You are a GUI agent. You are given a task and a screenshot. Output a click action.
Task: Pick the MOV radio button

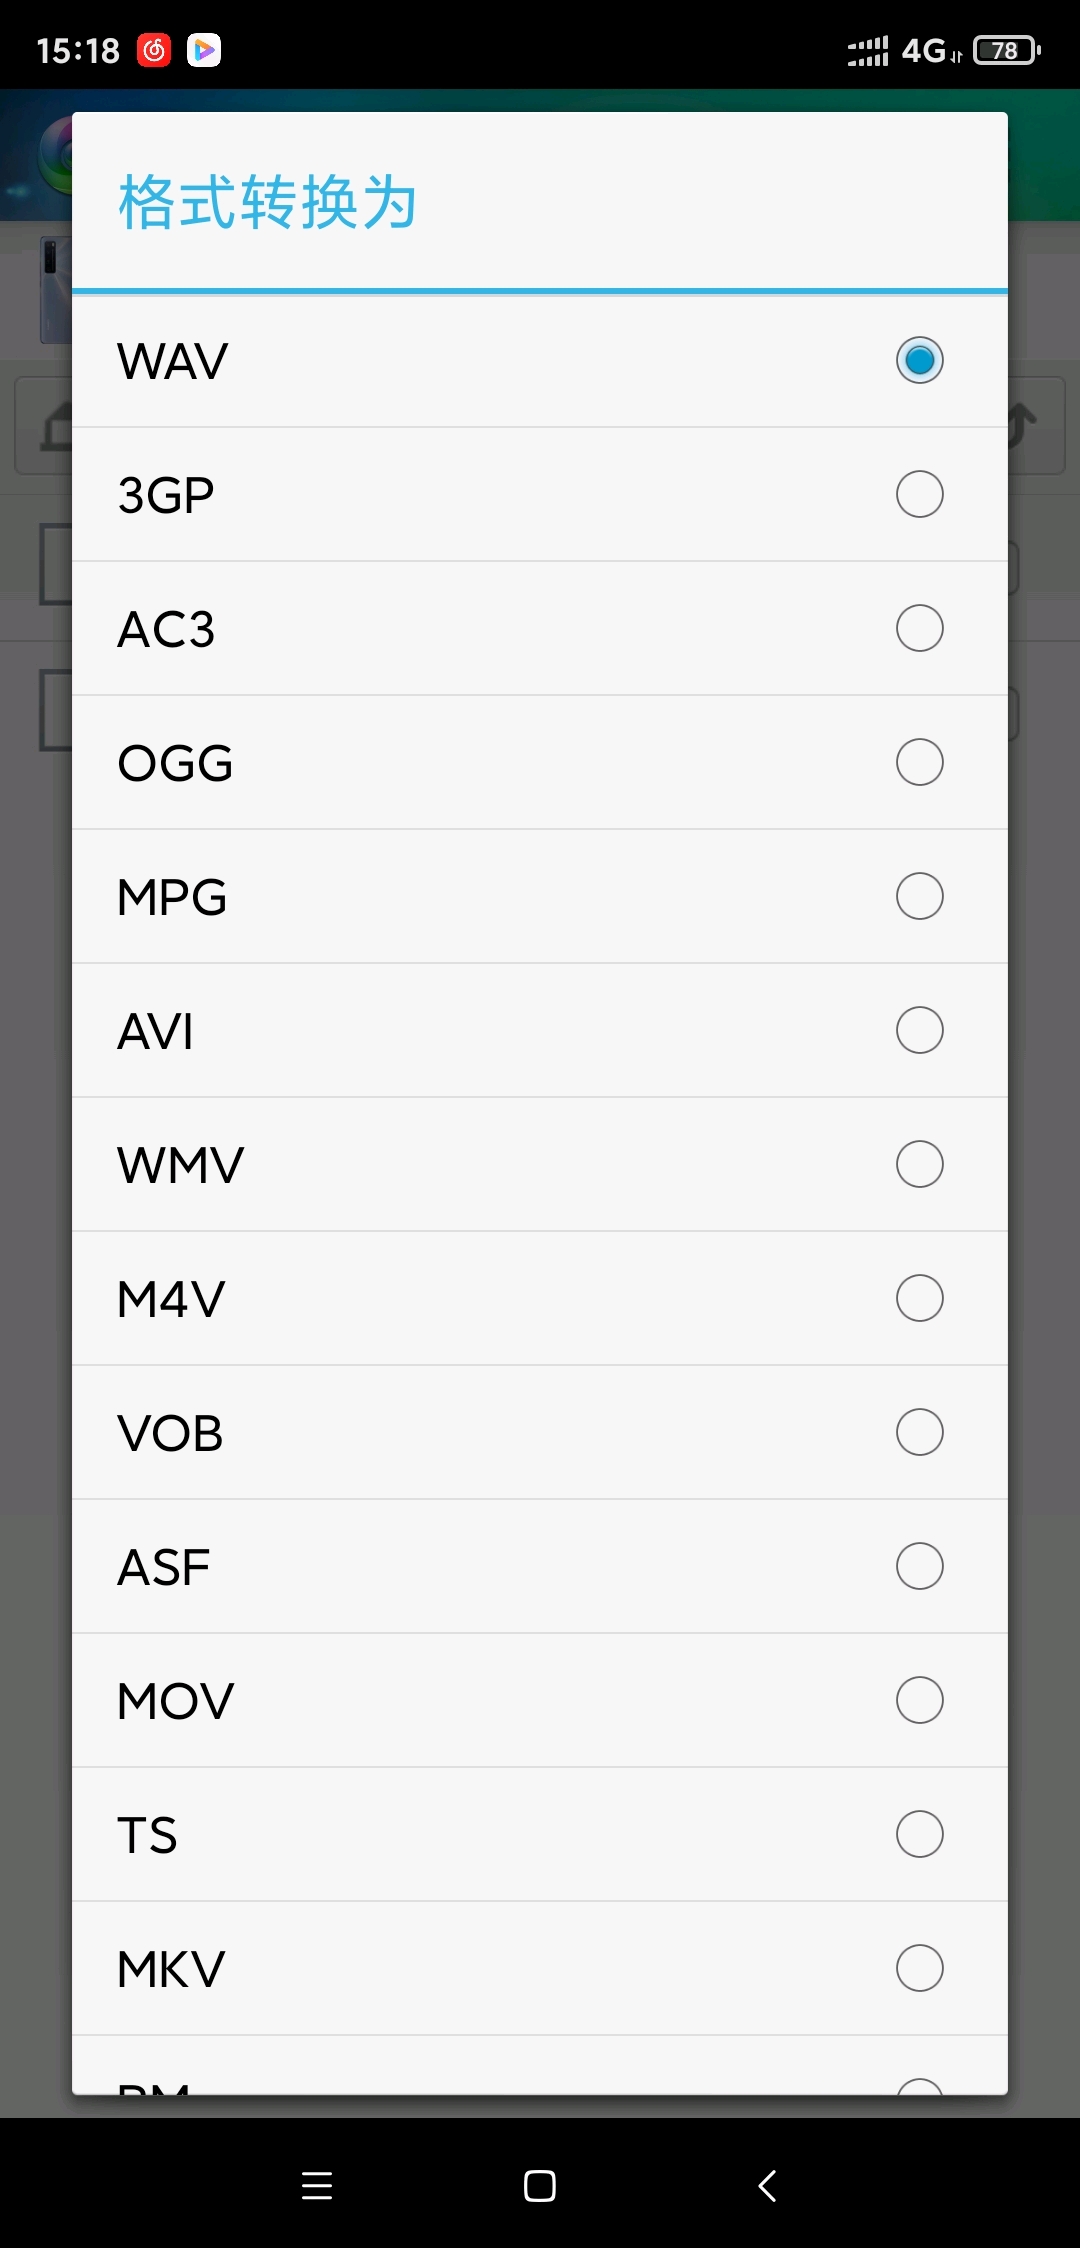coord(919,1700)
